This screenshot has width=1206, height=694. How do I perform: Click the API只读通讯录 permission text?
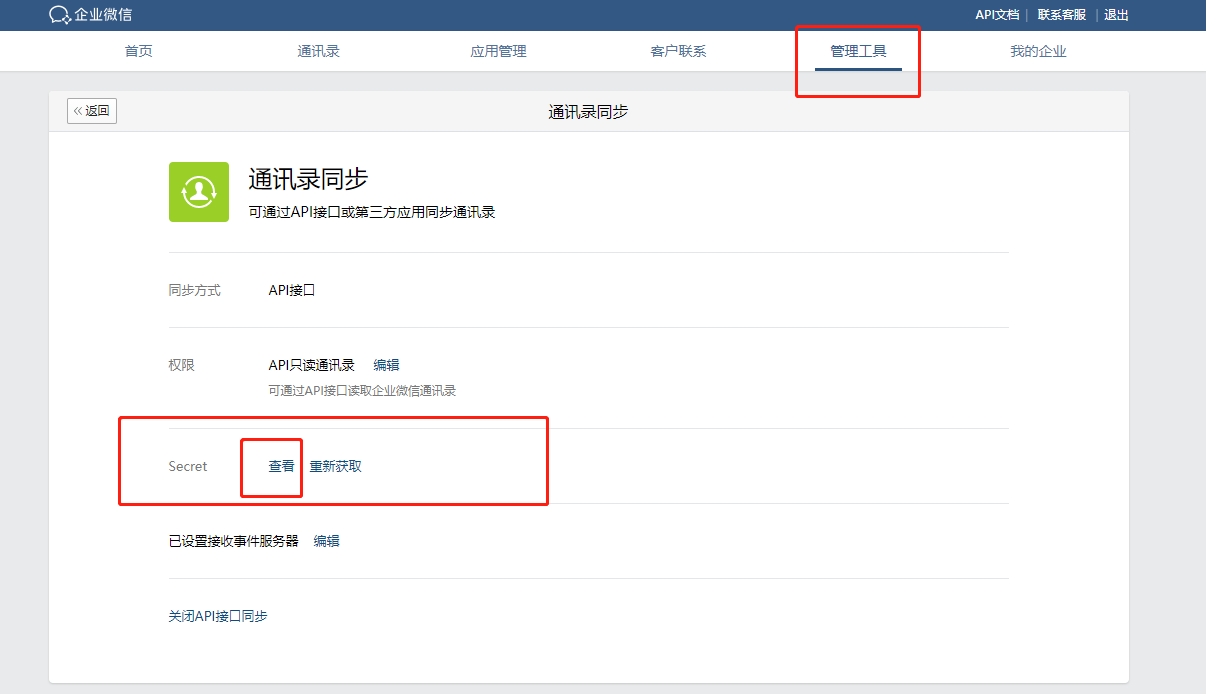tap(311, 365)
